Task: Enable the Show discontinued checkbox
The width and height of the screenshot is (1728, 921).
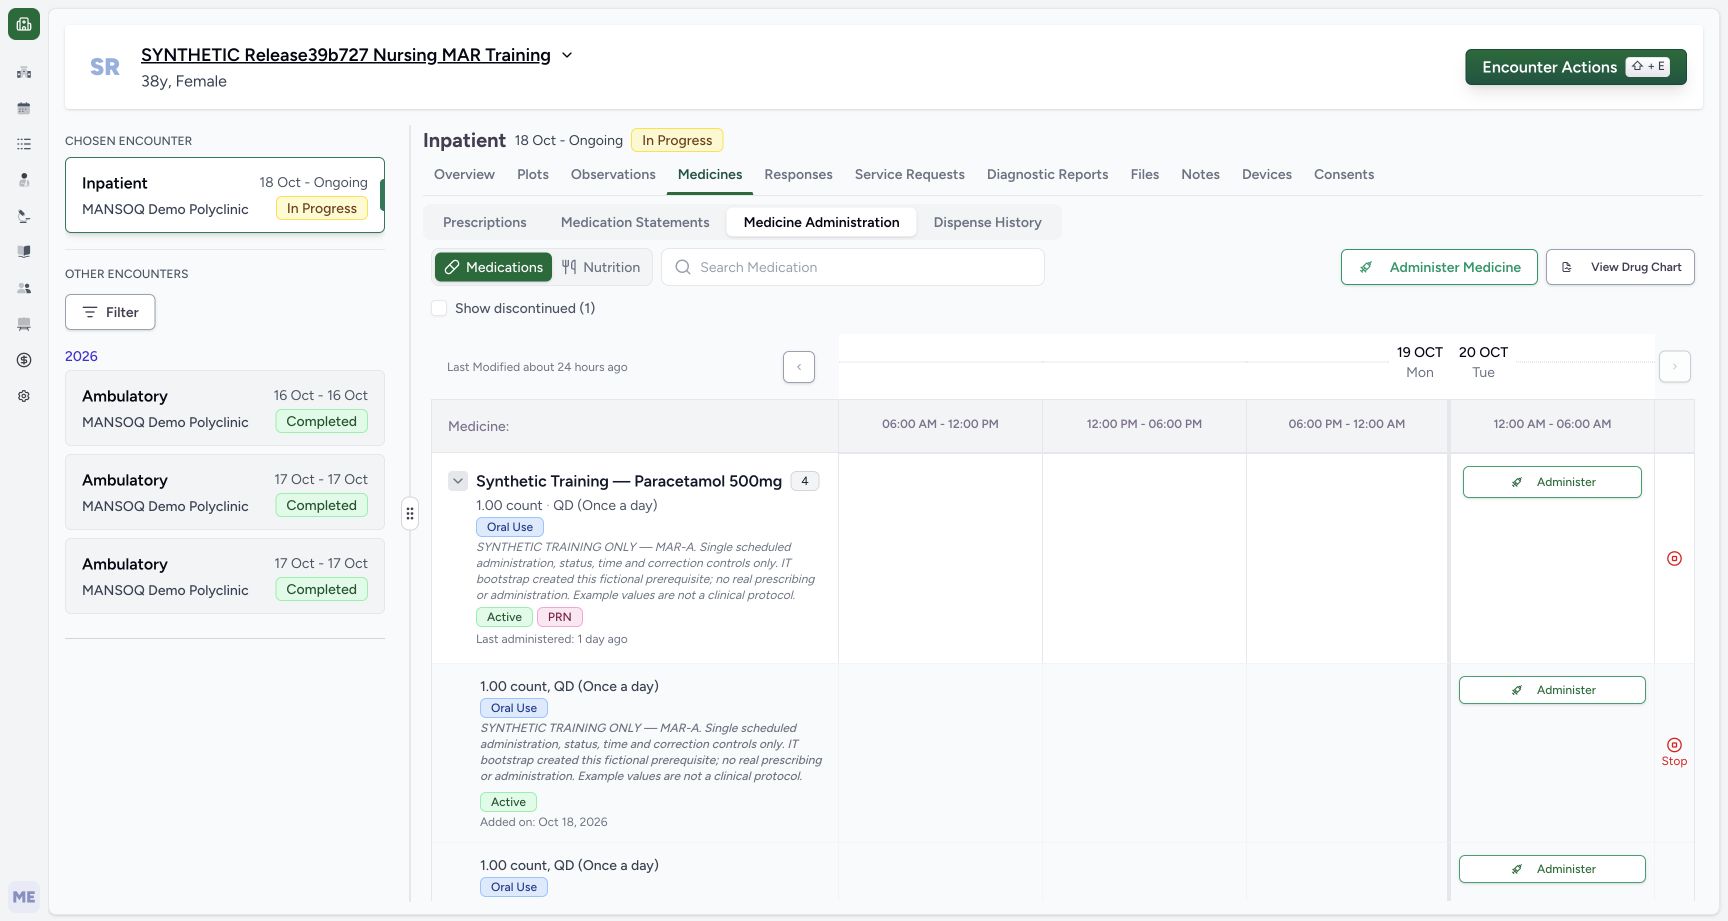Action: 439,308
